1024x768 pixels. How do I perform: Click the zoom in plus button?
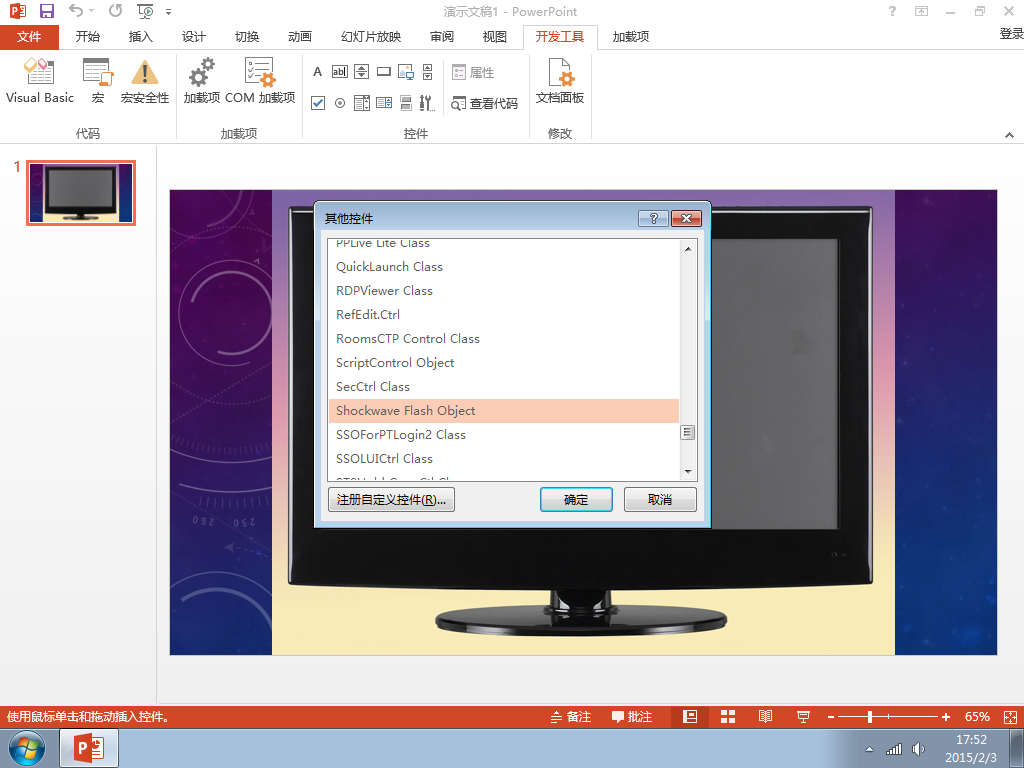click(946, 717)
